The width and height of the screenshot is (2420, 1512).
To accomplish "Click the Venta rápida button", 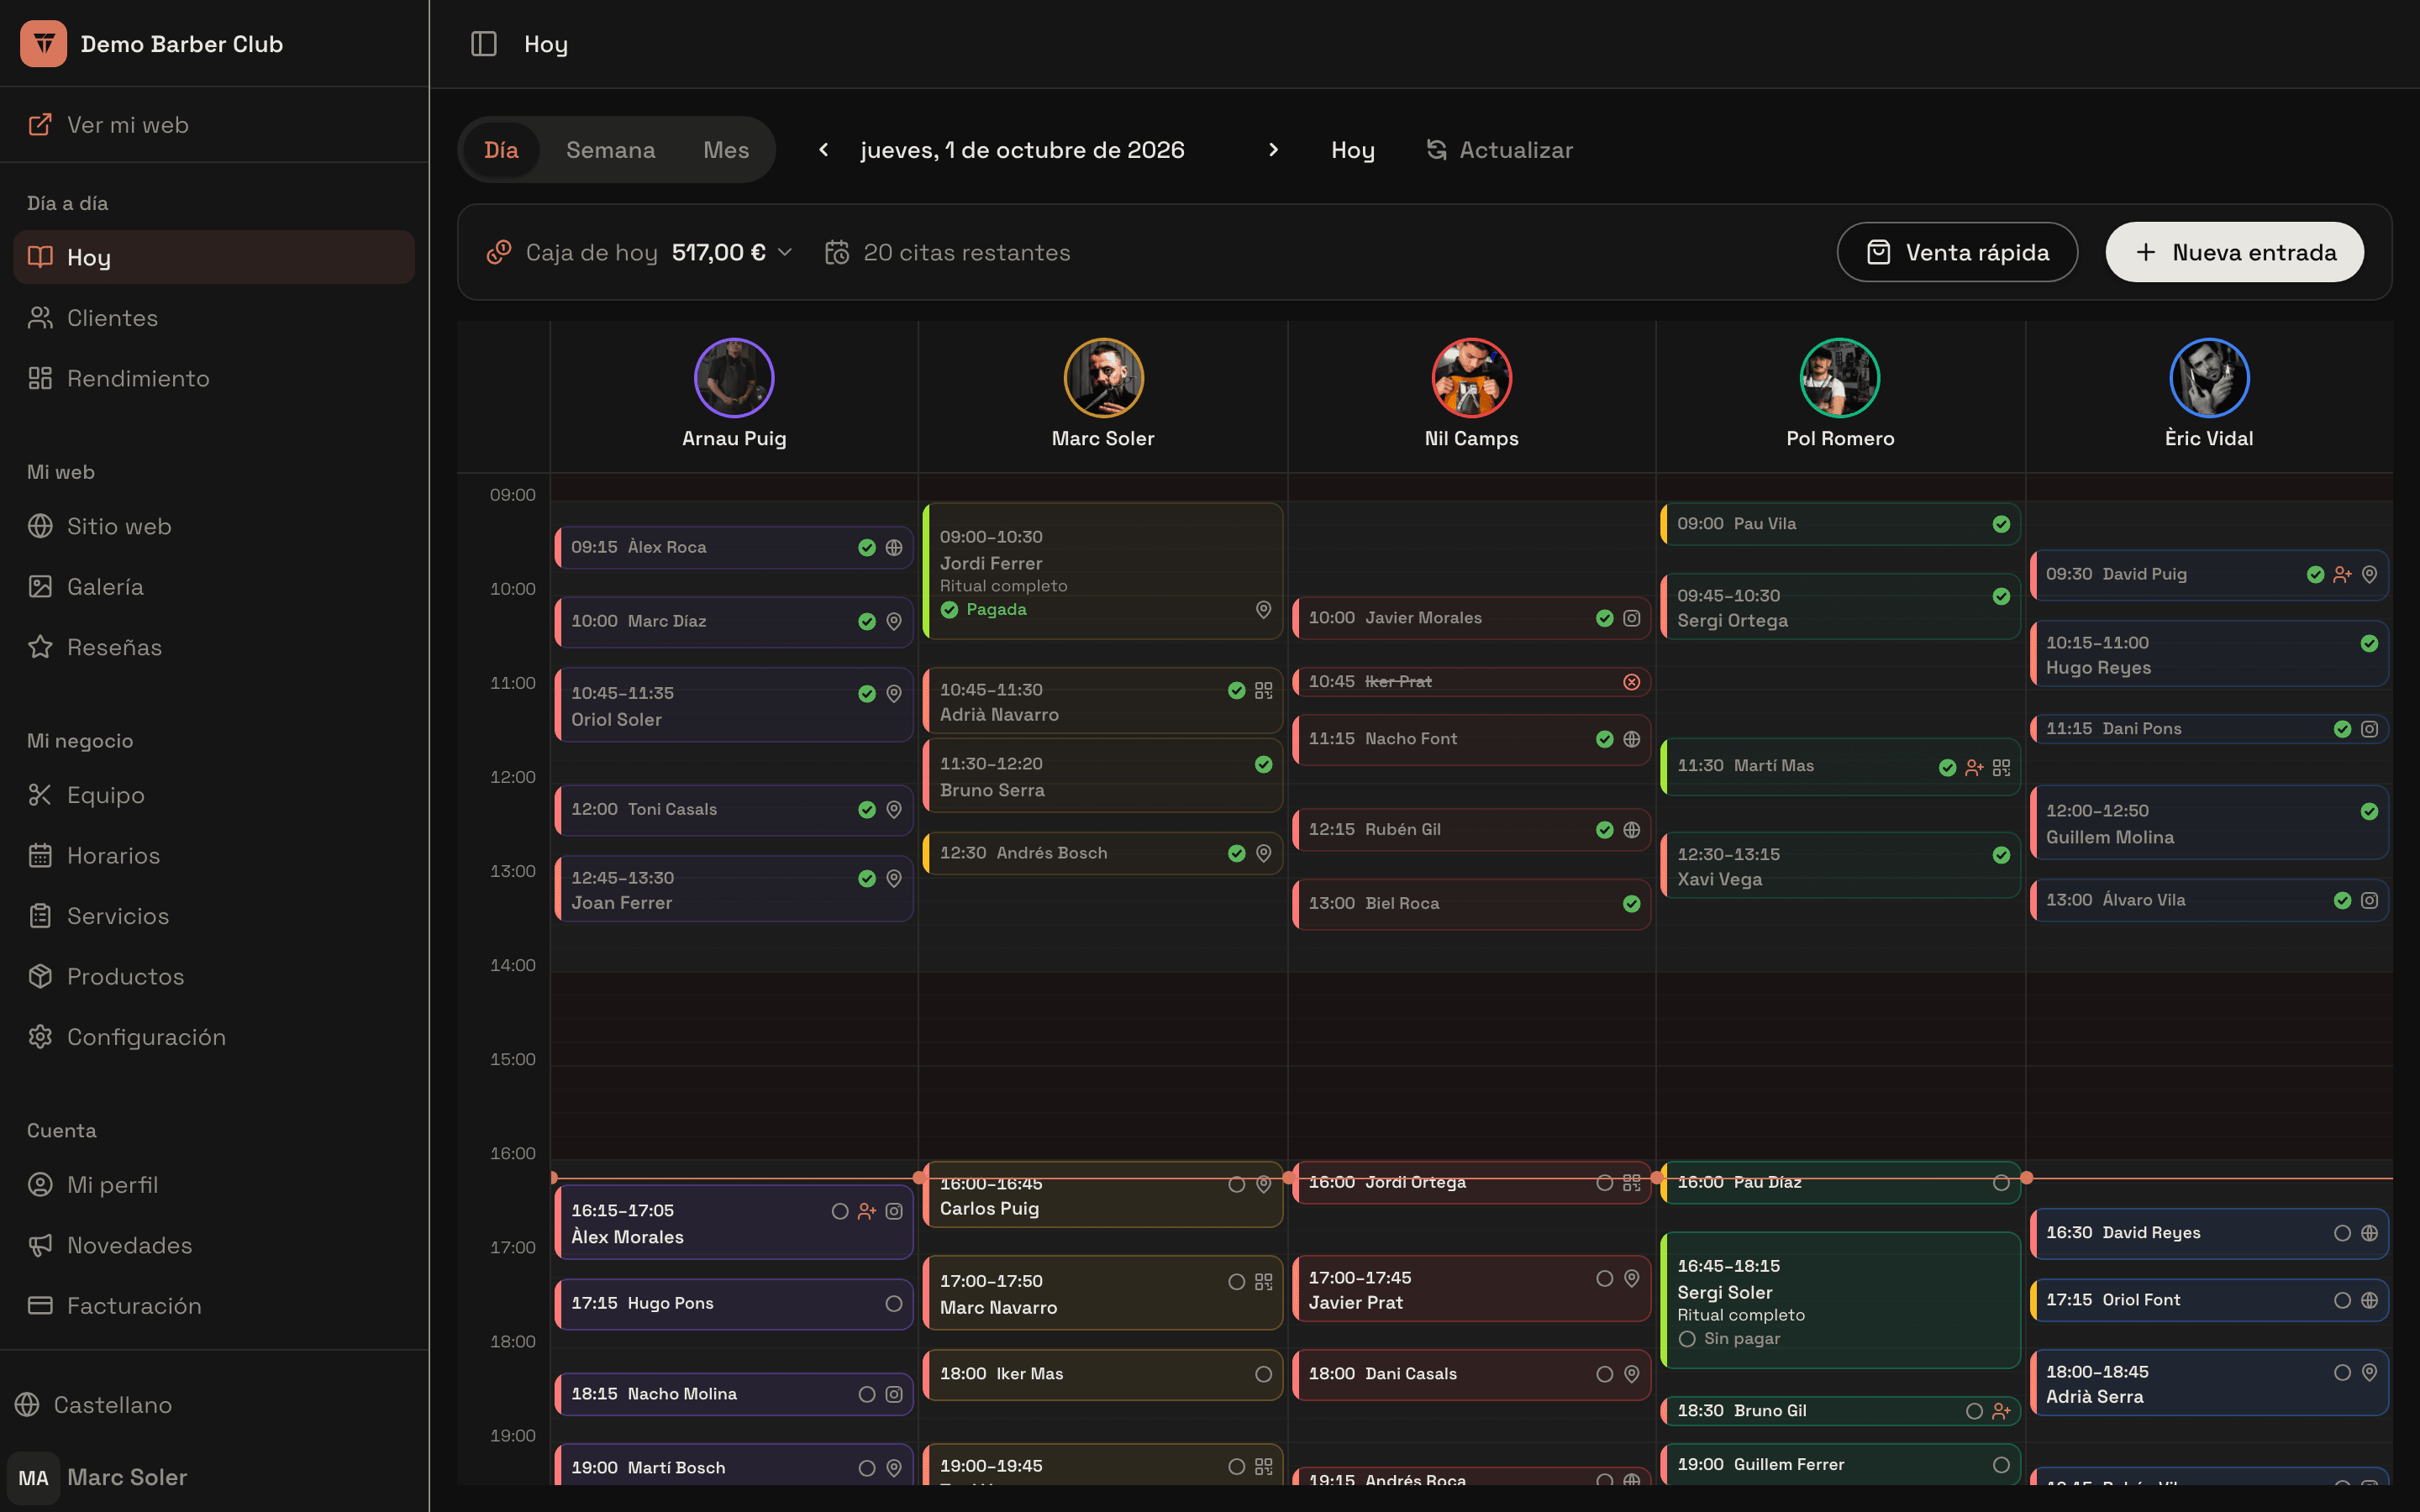I will [1957, 252].
